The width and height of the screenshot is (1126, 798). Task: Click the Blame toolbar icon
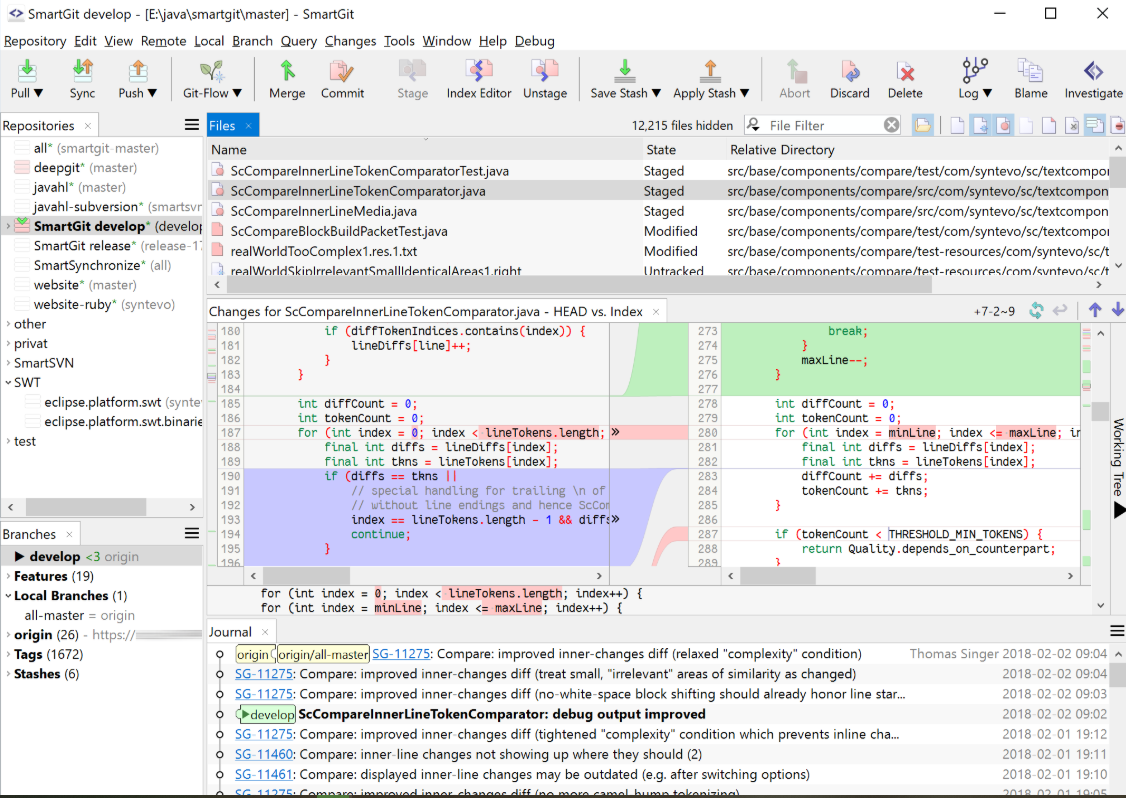(x=1030, y=70)
